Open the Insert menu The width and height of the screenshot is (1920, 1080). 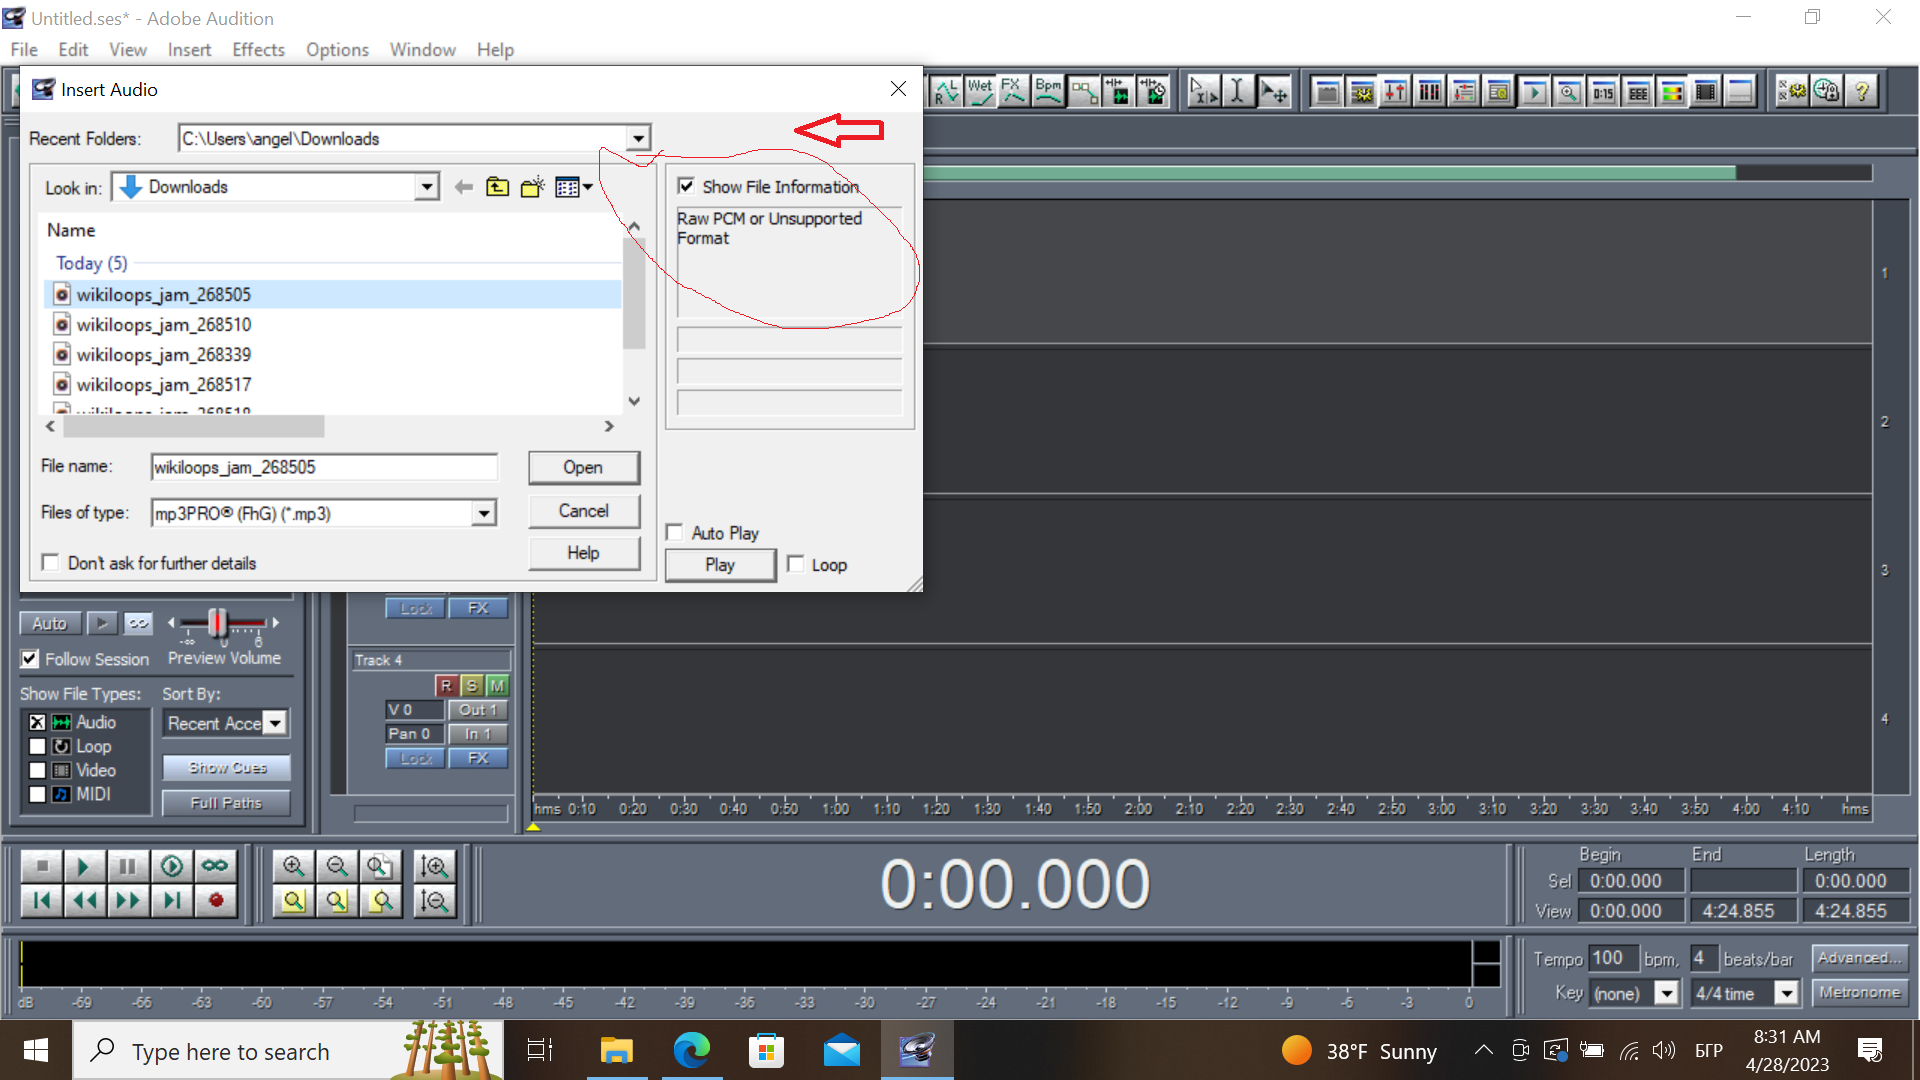189,50
